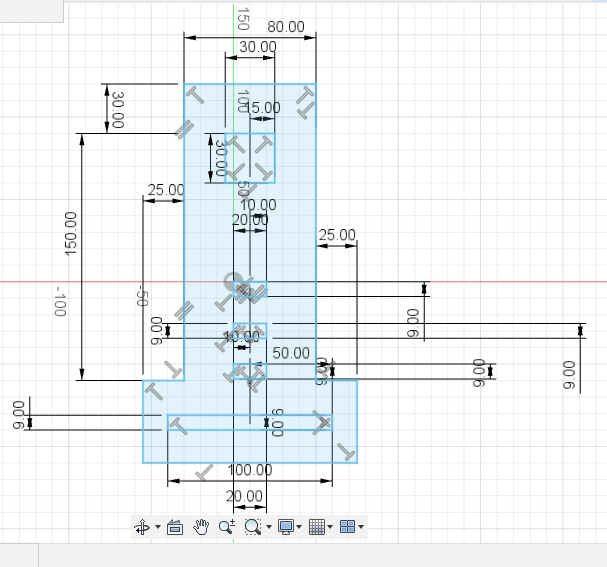
Task: Select the right edge of the upper square cutout
Action: [x=275, y=158]
